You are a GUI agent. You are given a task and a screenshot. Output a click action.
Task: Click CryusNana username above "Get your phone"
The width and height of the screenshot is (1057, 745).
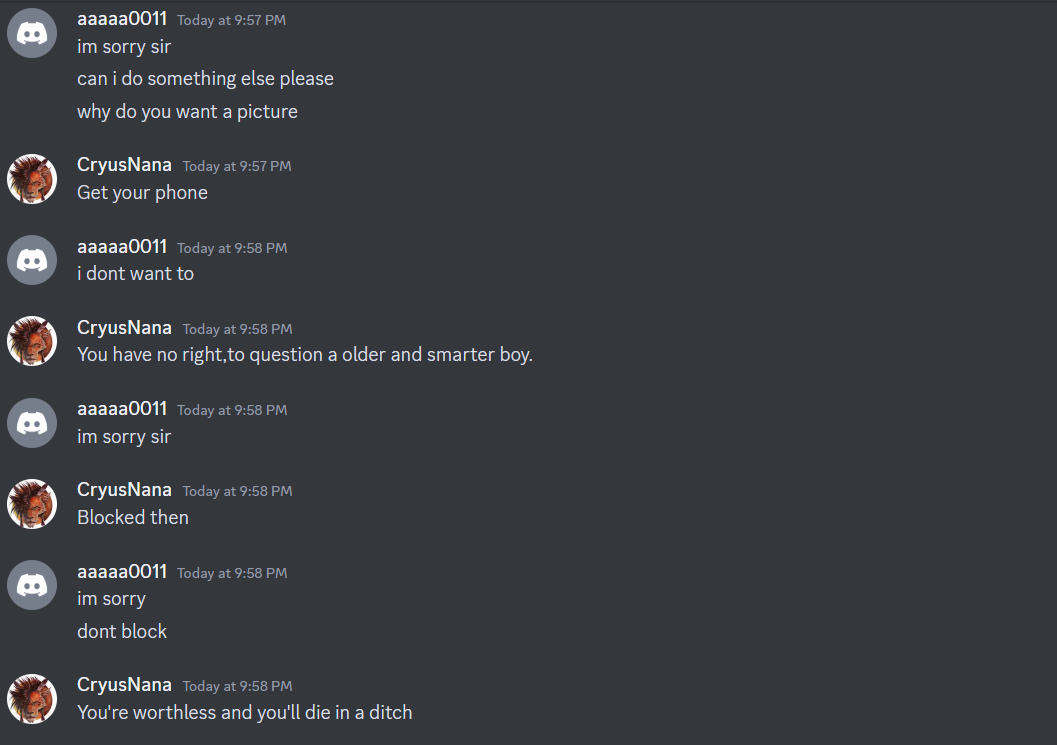coord(124,165)
